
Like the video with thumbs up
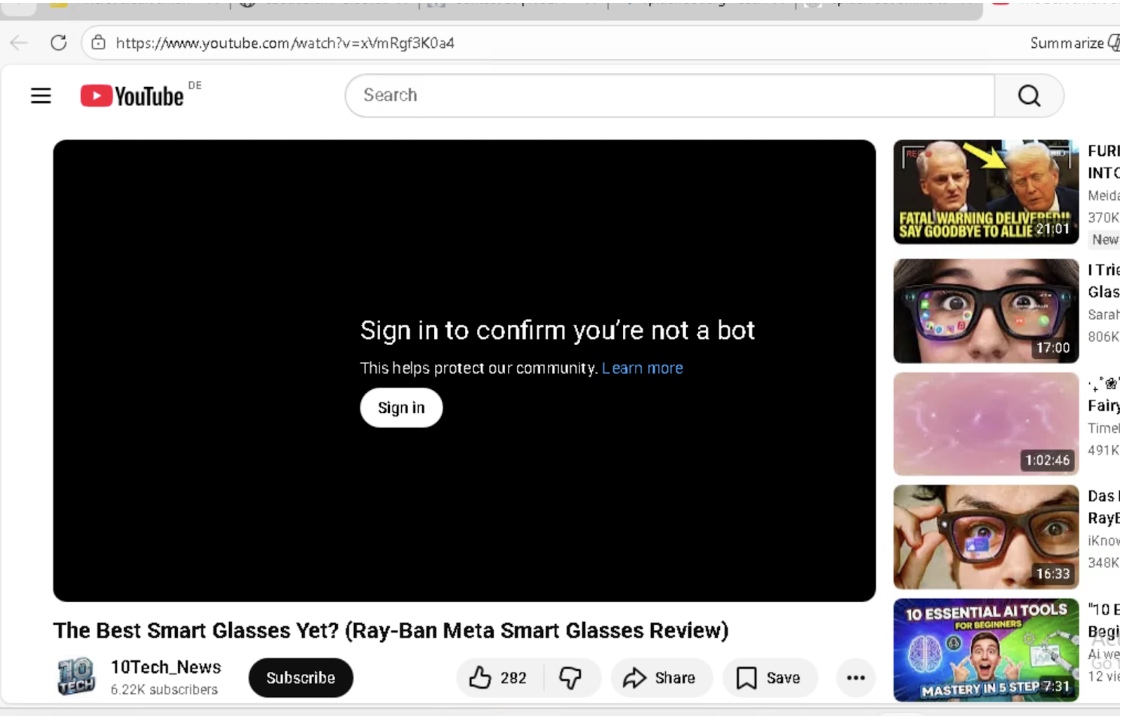click(x=499, y=678)
